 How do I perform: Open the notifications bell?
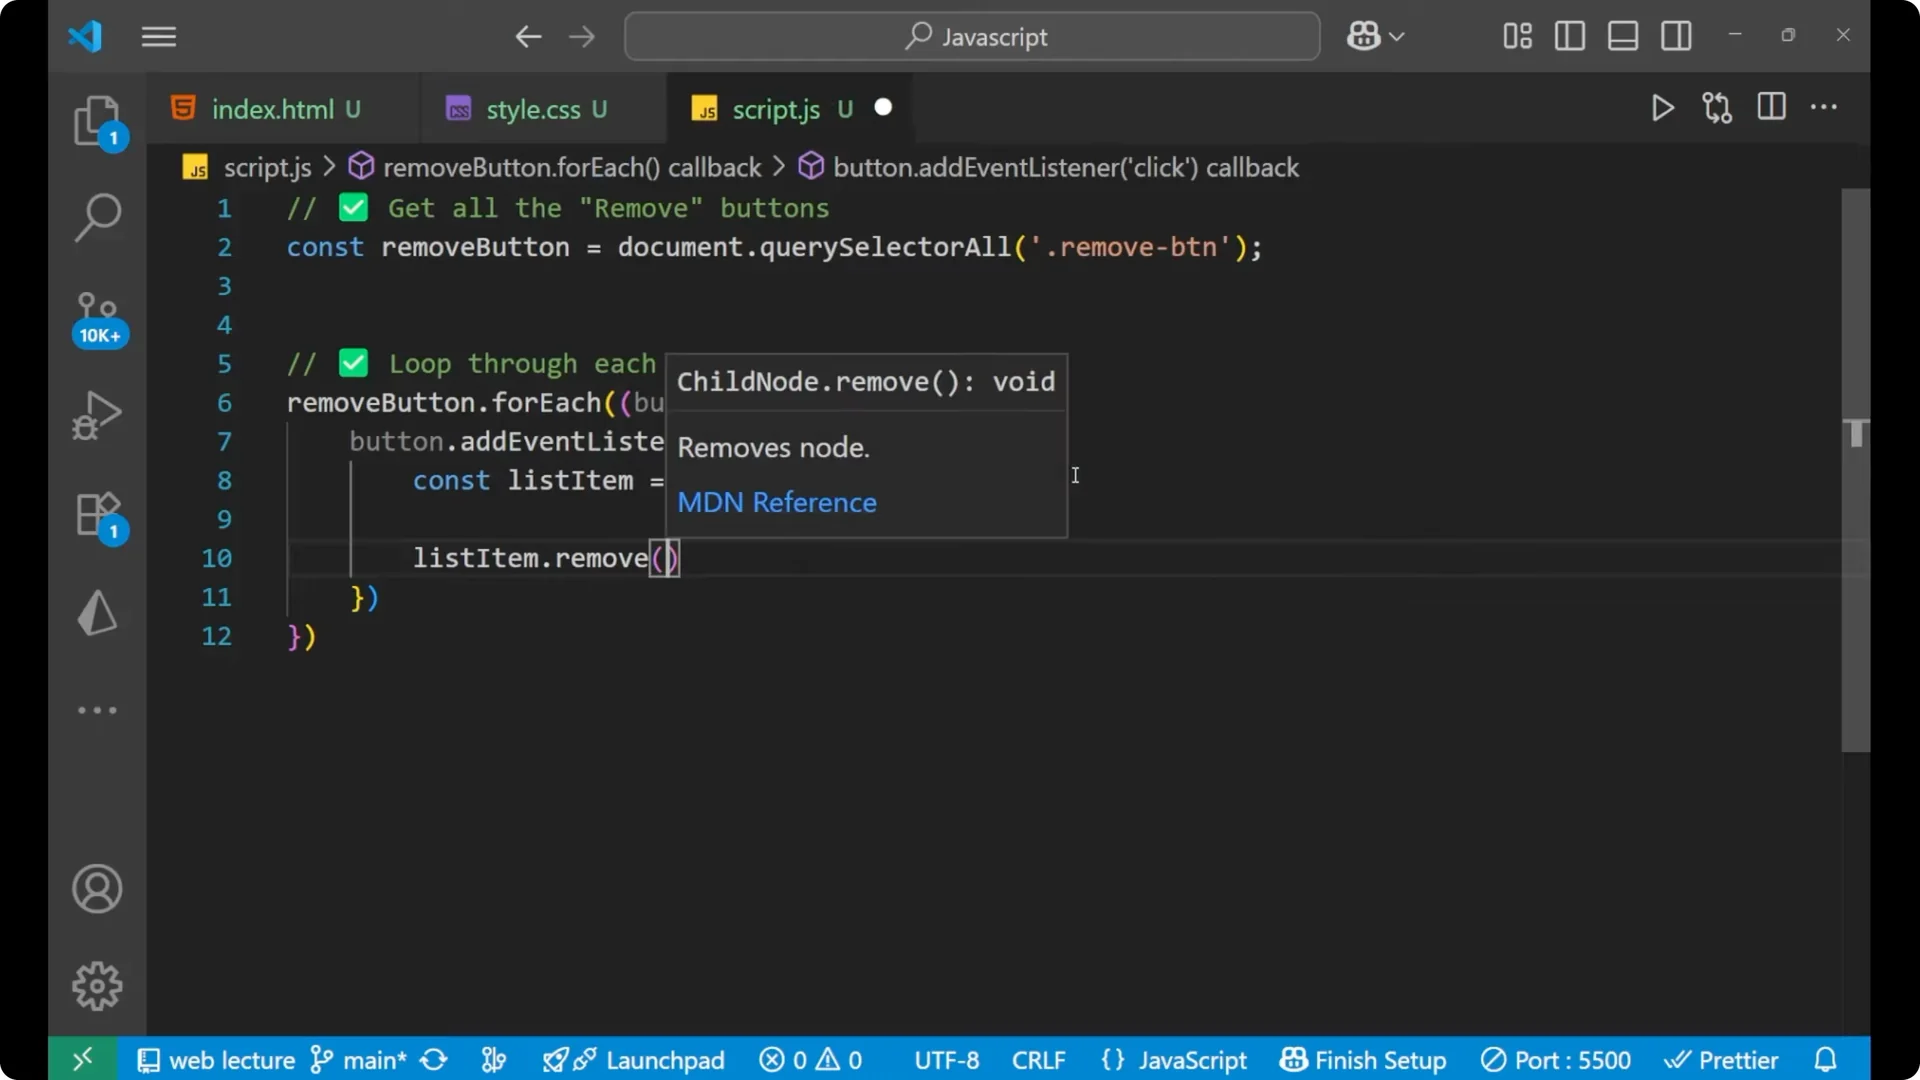pyautogui.click(x=1826, y=1059)
